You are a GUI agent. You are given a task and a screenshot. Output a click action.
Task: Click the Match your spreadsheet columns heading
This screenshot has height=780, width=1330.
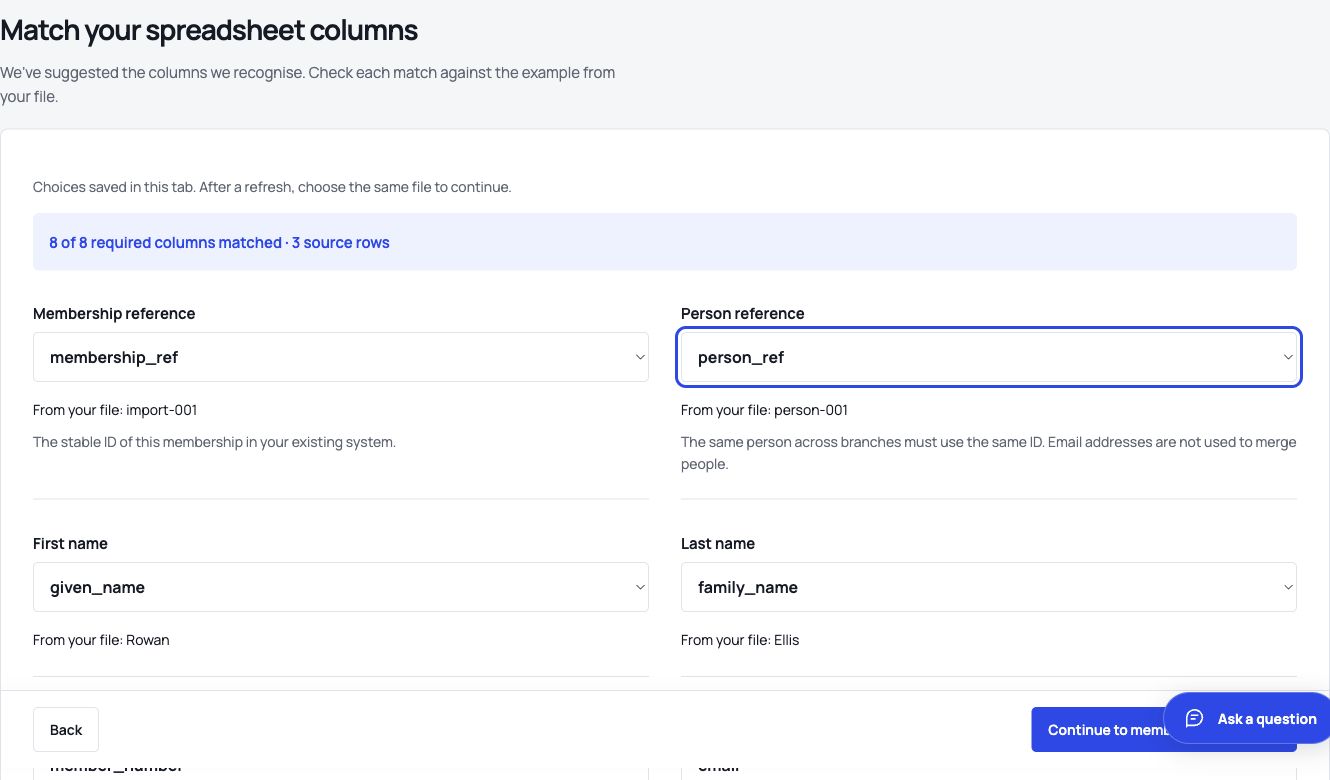point(209,30)
